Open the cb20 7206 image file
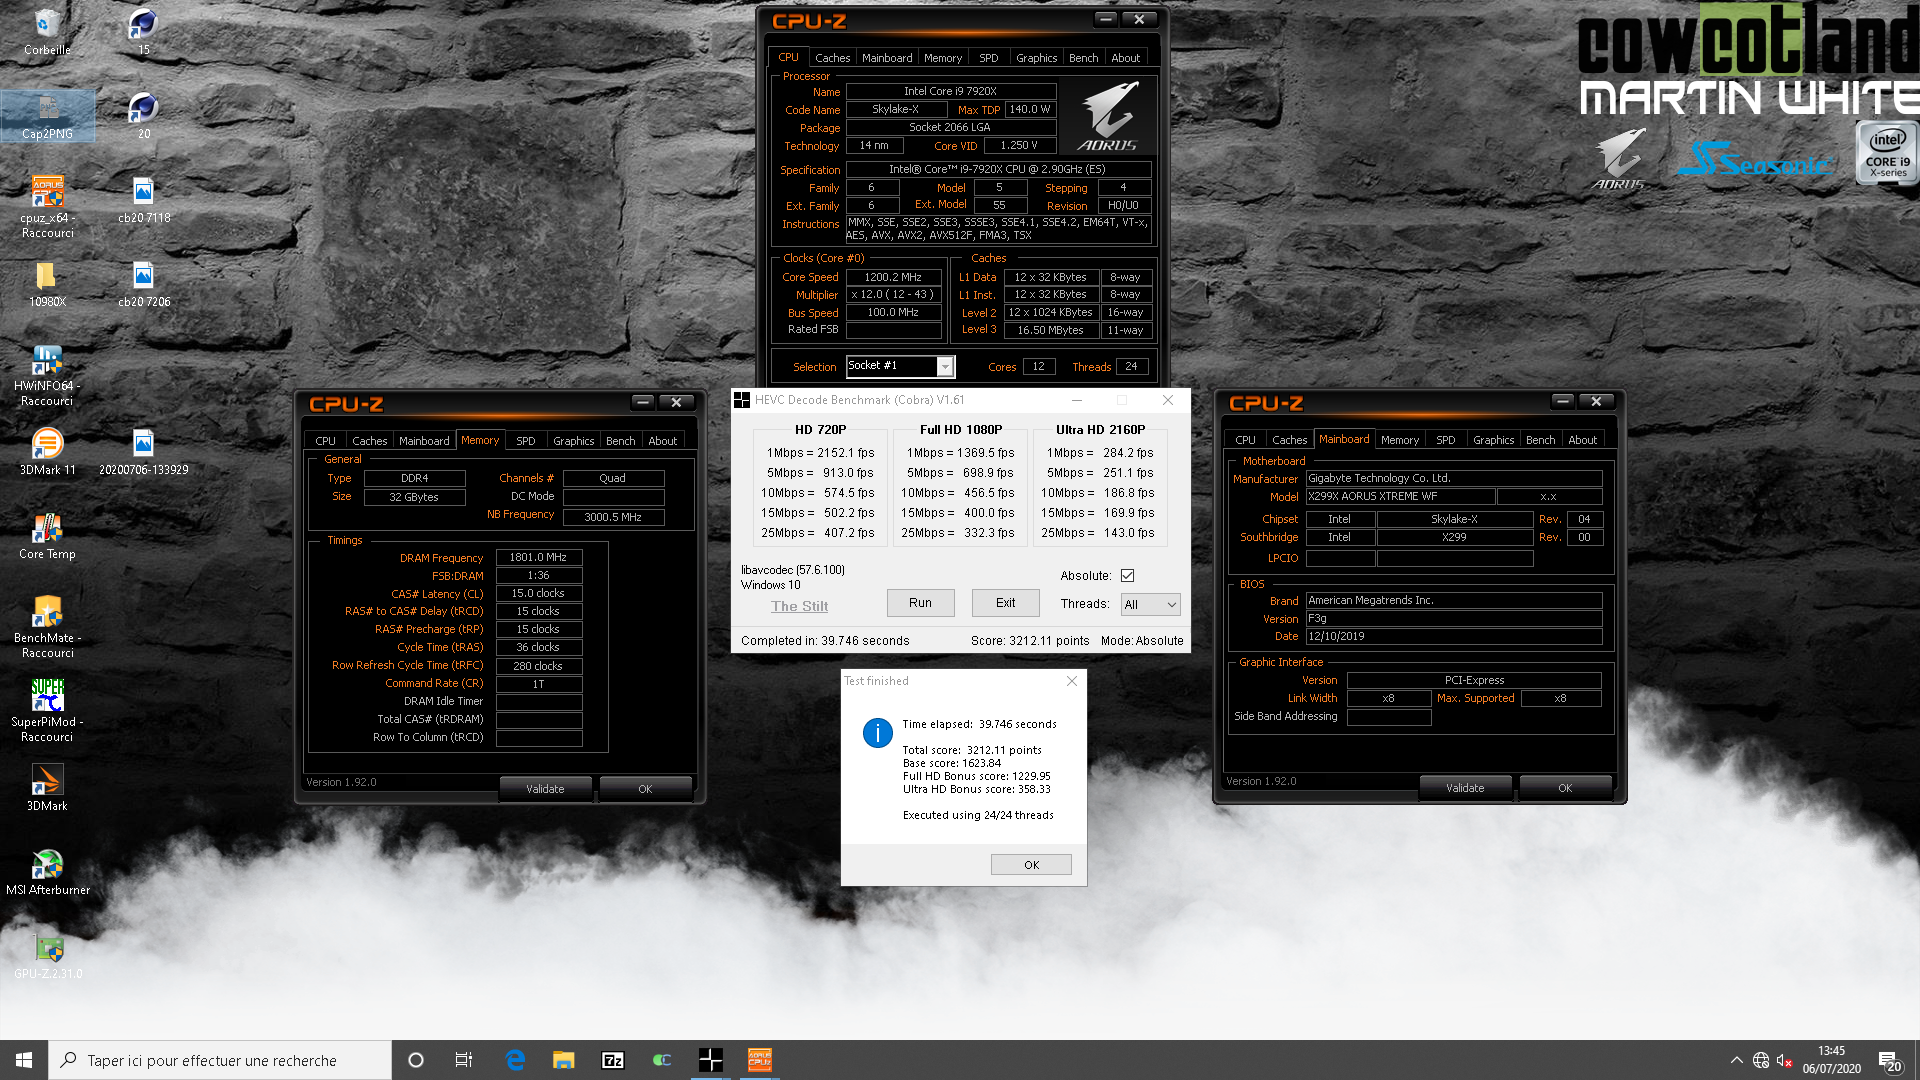 [143, 282]
